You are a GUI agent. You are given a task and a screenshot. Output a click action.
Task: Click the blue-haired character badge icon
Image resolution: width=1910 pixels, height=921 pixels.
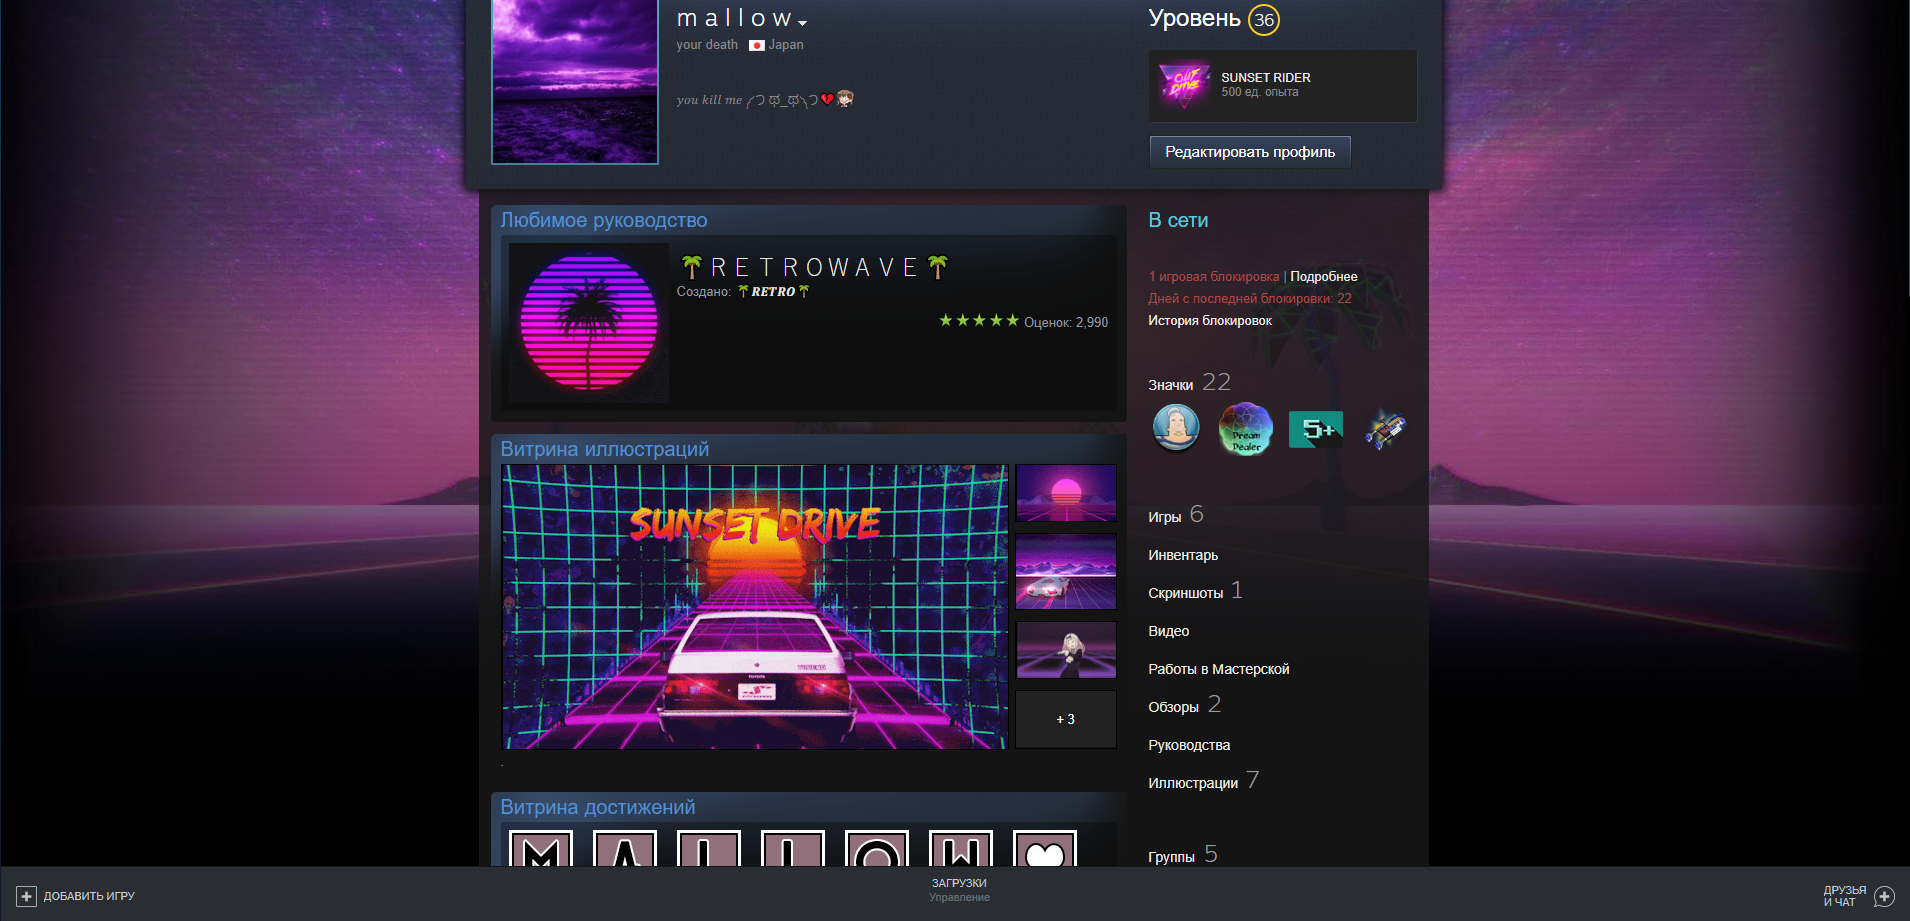point(1176,428)
